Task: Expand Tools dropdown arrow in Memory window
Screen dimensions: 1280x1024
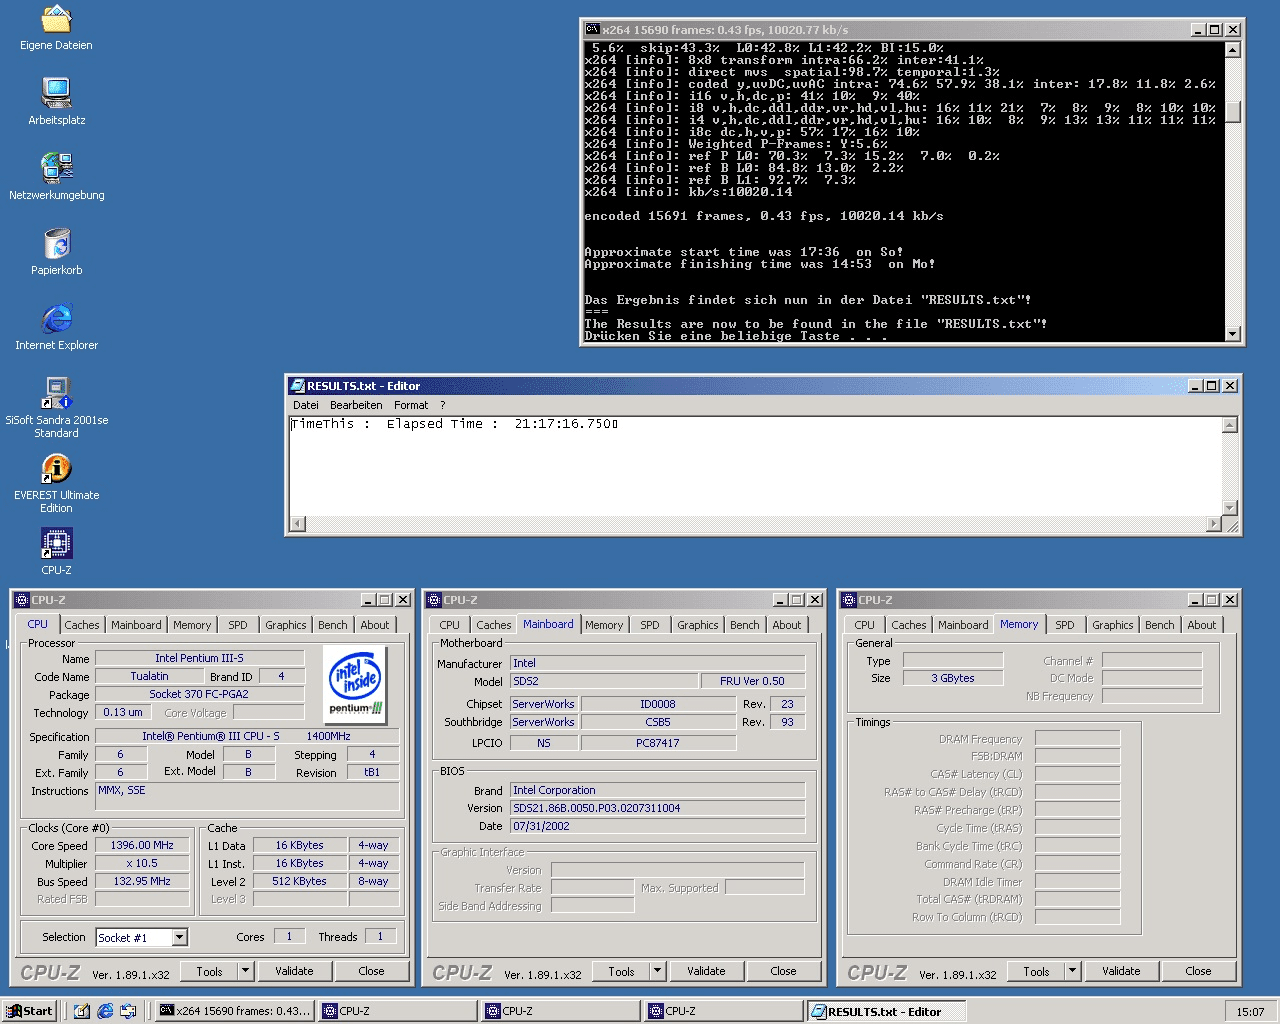Action: click(x=1072, y=971)
